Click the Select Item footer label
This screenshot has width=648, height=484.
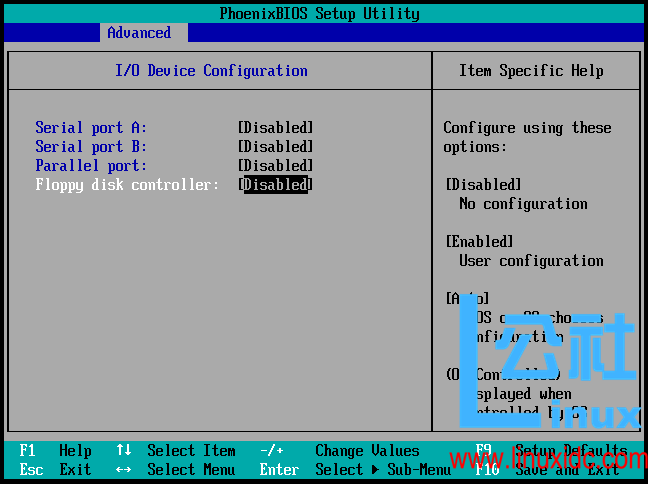pos(191,451)
